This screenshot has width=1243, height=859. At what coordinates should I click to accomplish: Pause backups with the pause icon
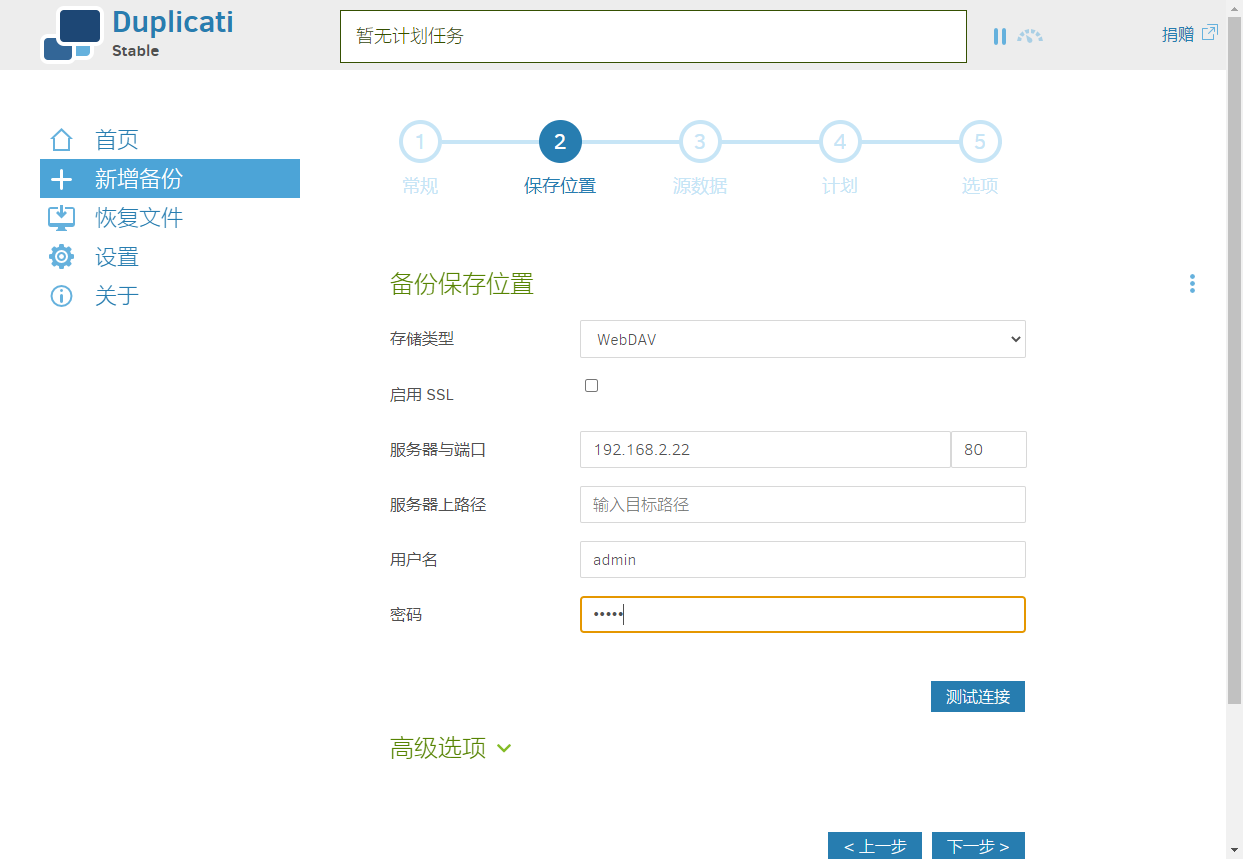coord(999,37)
